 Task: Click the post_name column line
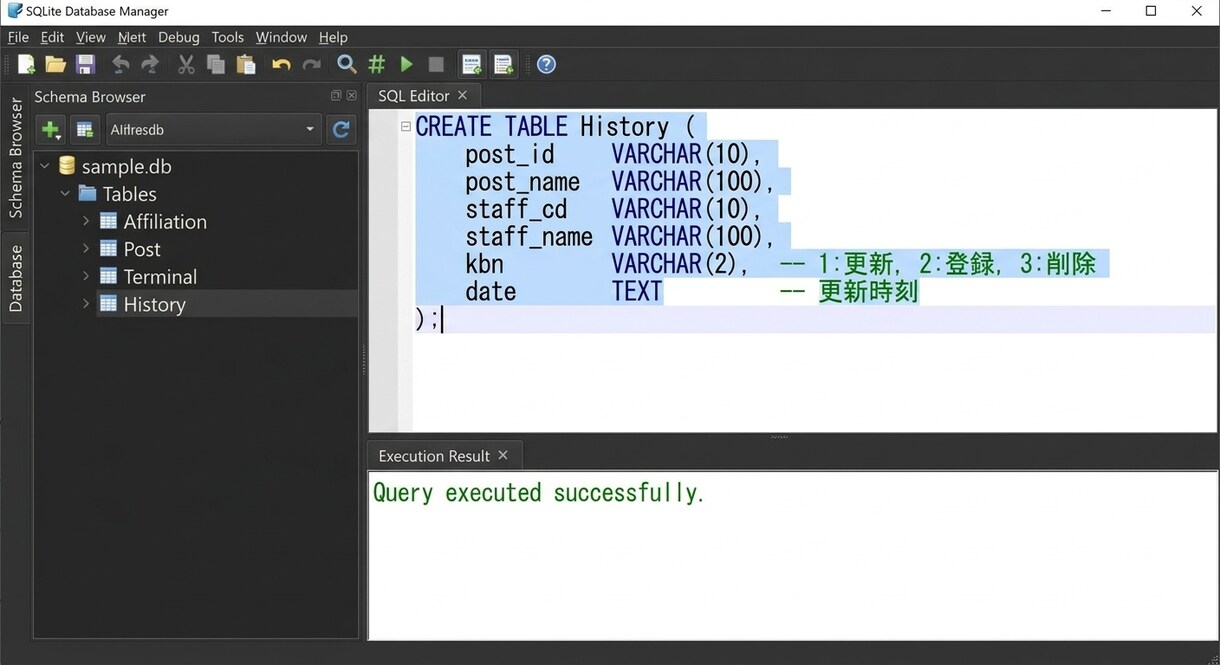click(x=620, y=181)
